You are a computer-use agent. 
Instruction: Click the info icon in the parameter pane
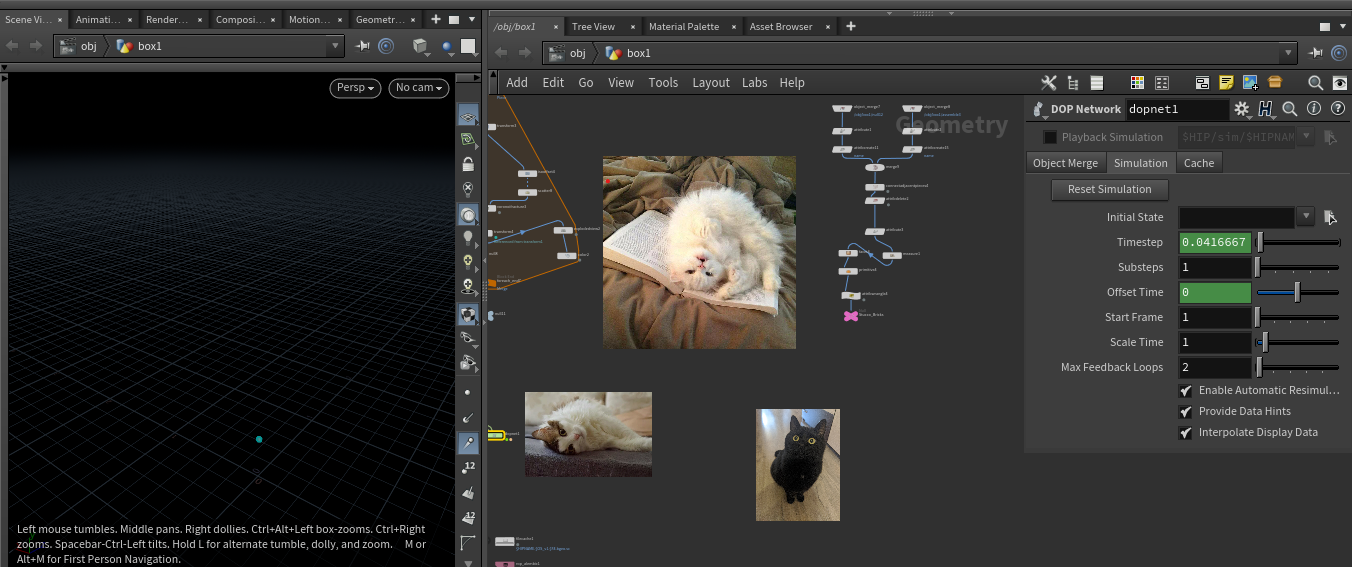tap(1314, 109)
